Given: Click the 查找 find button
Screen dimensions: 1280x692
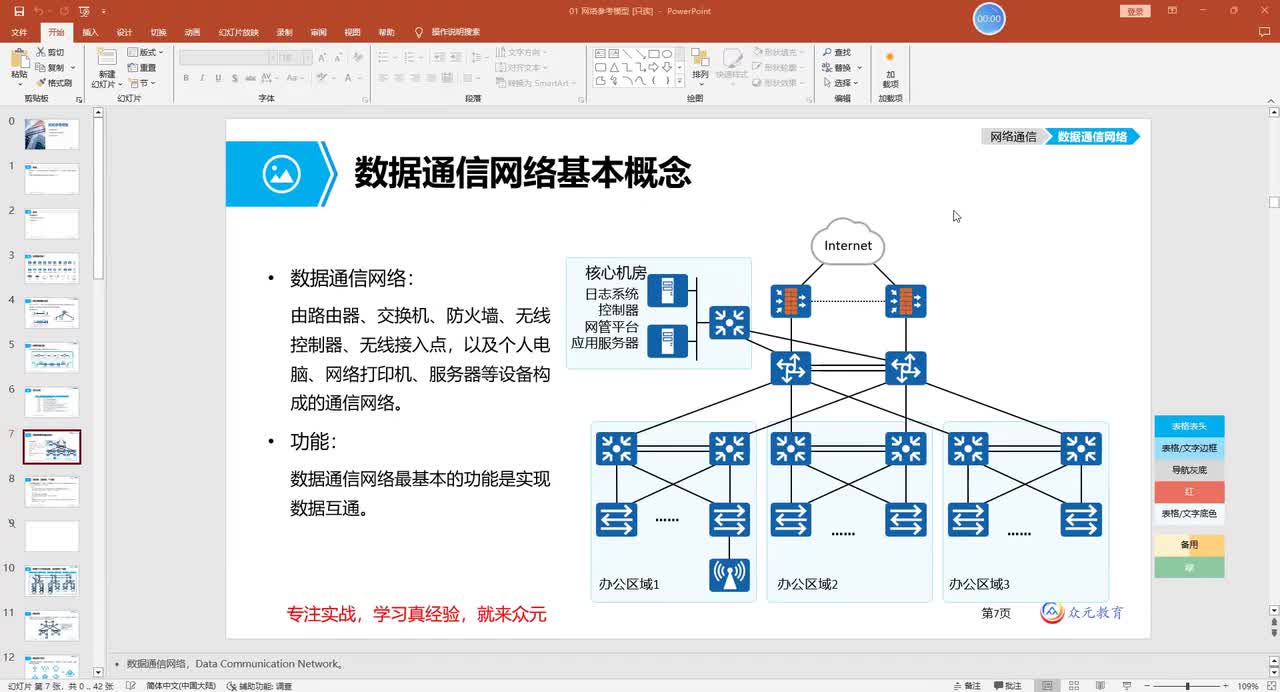Looking at the screenshot, I should [x=837, y=52].
